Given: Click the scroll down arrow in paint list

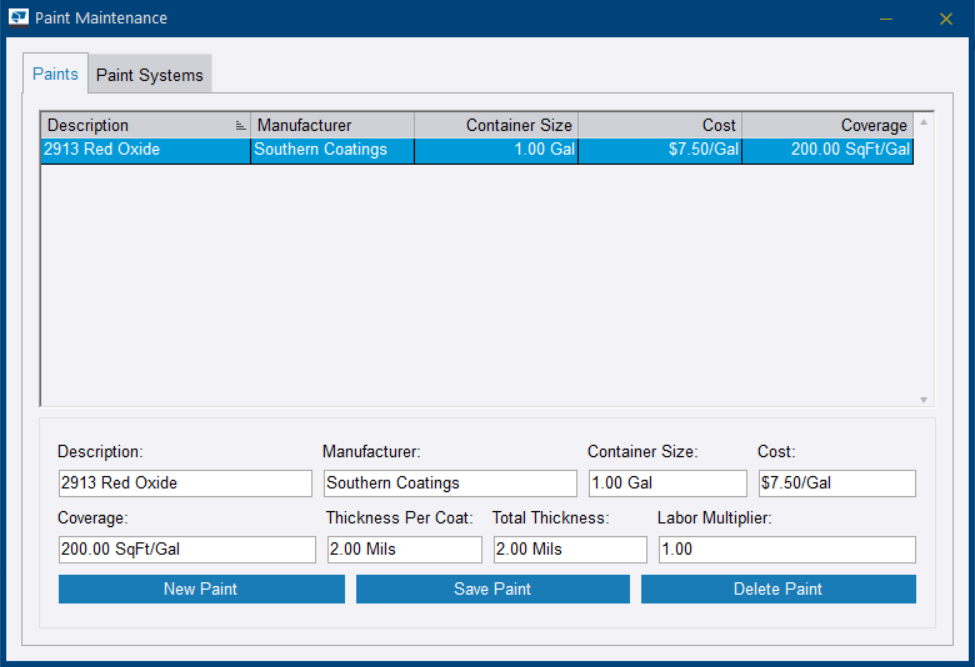Looking at the screenshot, I should click(x=924, y=400).
